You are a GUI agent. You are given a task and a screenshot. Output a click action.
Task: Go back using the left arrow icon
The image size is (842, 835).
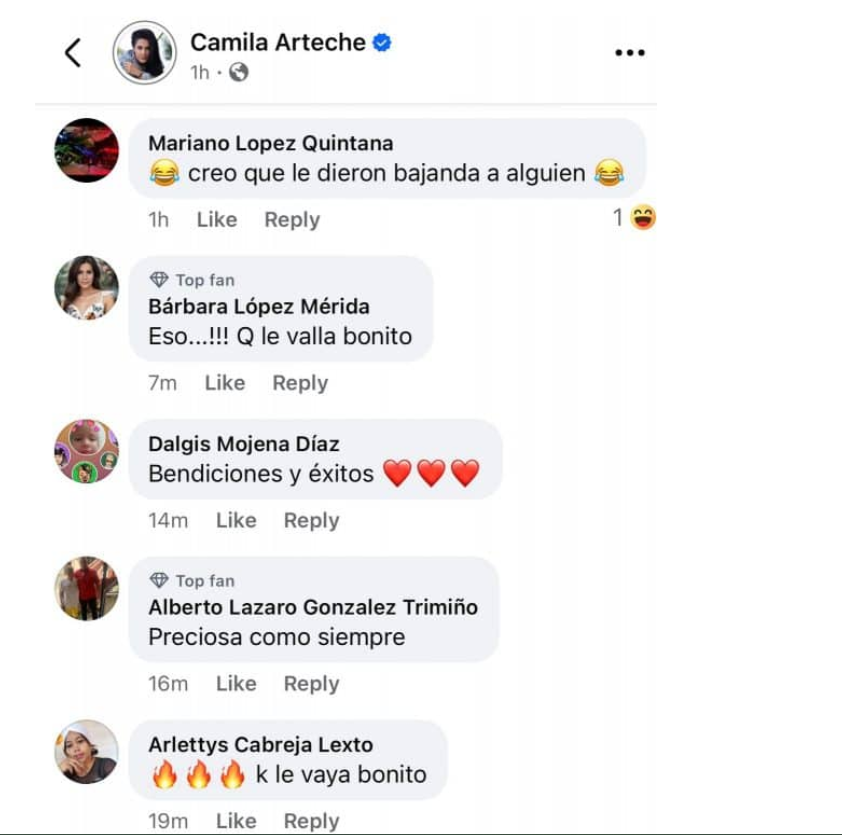point(73,53)
